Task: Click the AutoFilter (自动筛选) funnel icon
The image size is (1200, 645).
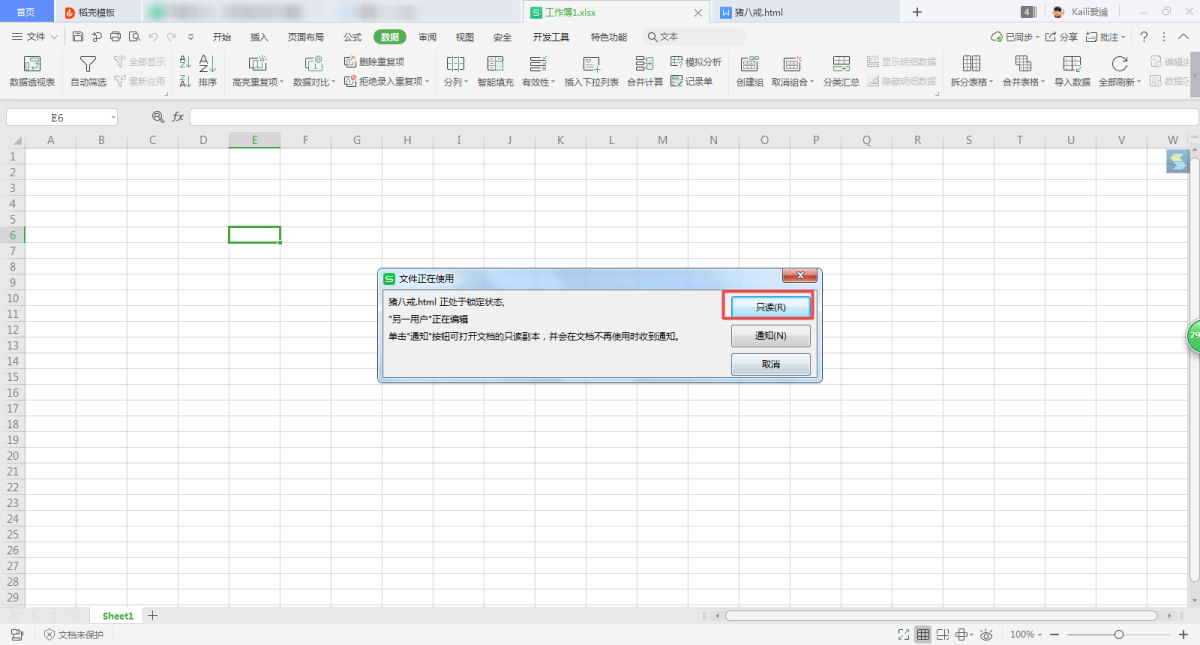Action: point(88,65)
